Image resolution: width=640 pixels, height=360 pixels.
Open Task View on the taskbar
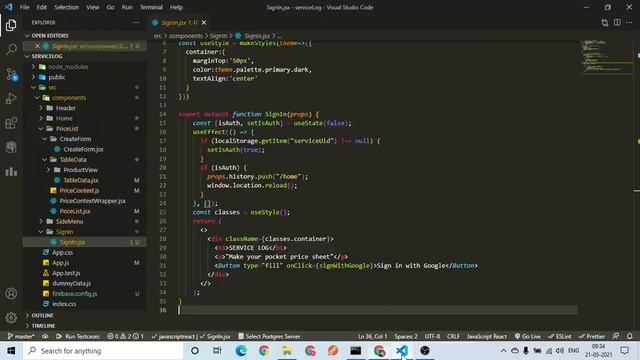click(217, 351)
